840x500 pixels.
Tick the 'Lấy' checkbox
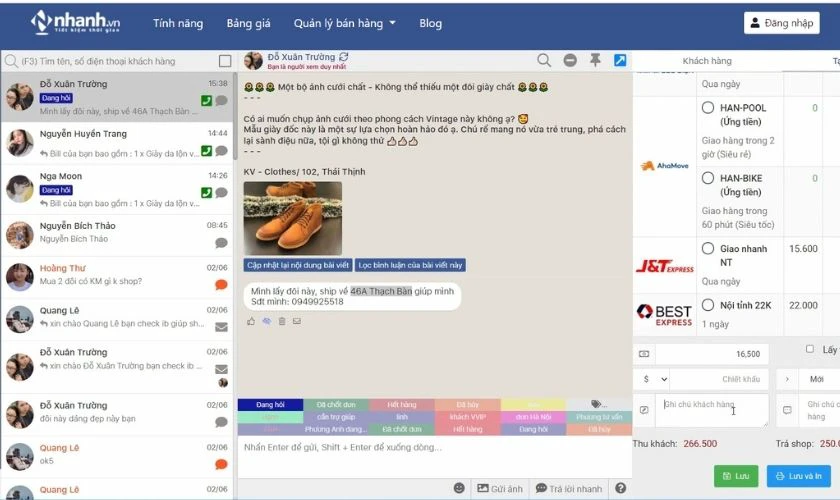point(809,349)
